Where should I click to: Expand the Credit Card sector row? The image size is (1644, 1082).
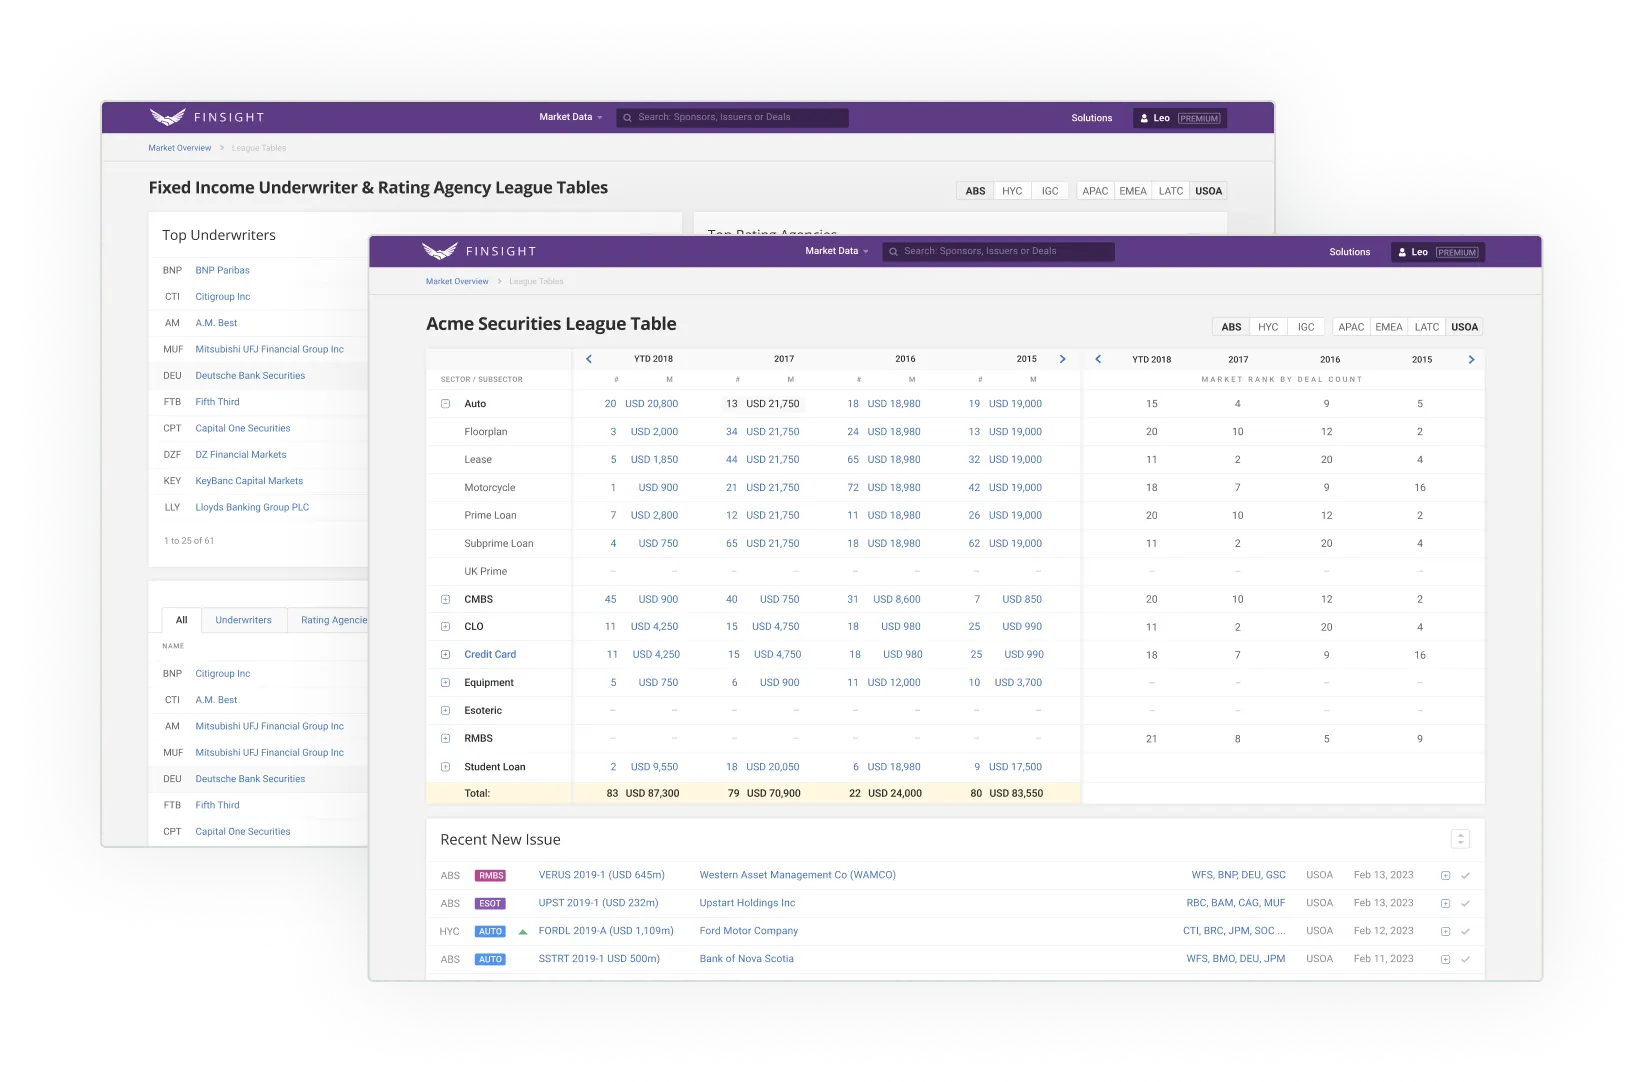click(x=445, y=655)
